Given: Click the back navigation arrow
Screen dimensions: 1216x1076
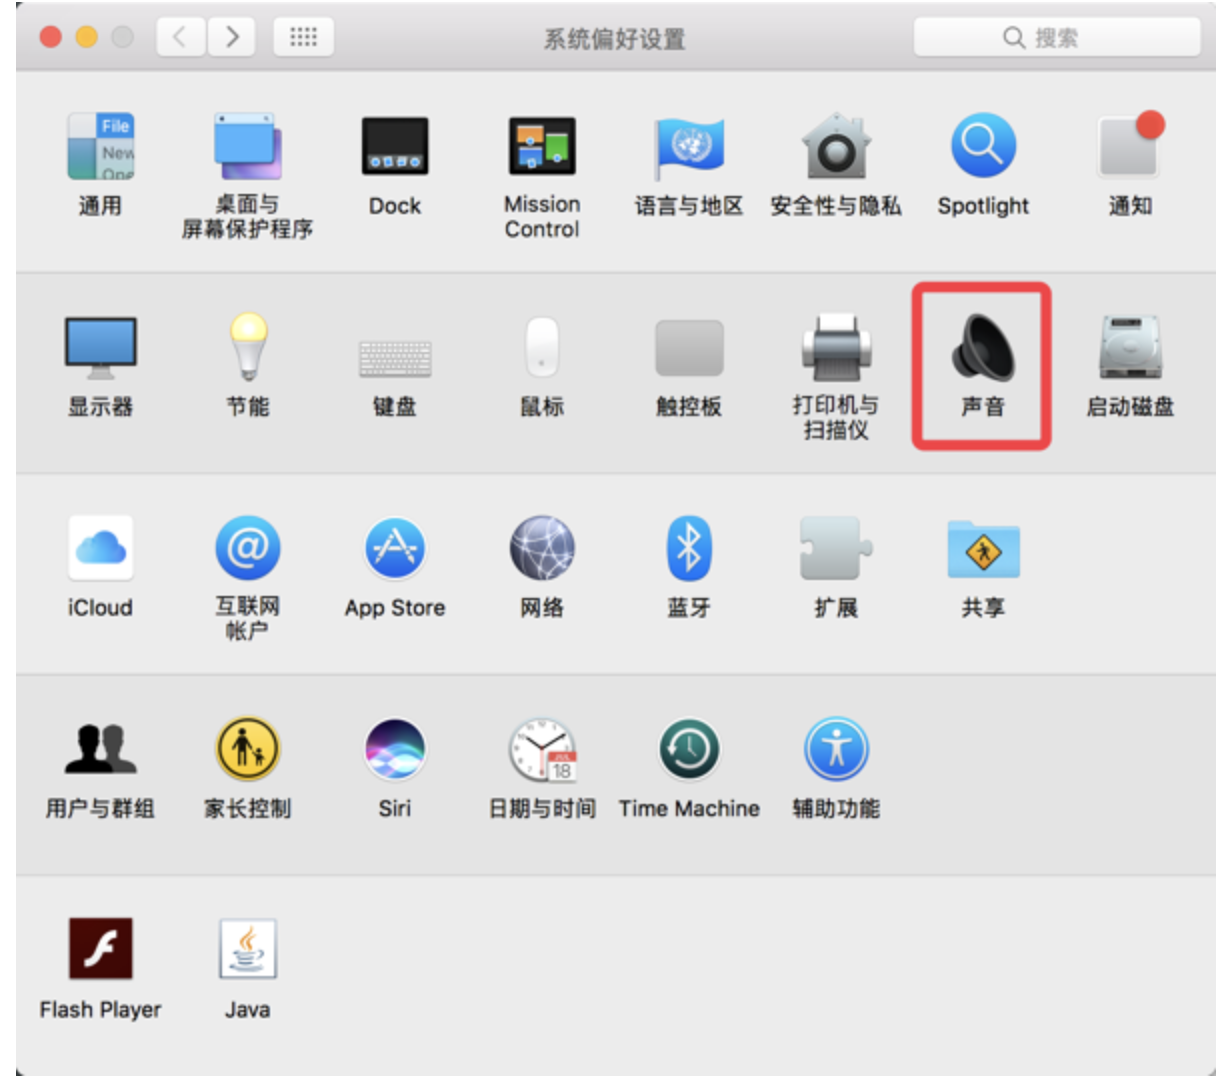Looking at the screenshot, I should pos(181,38).
